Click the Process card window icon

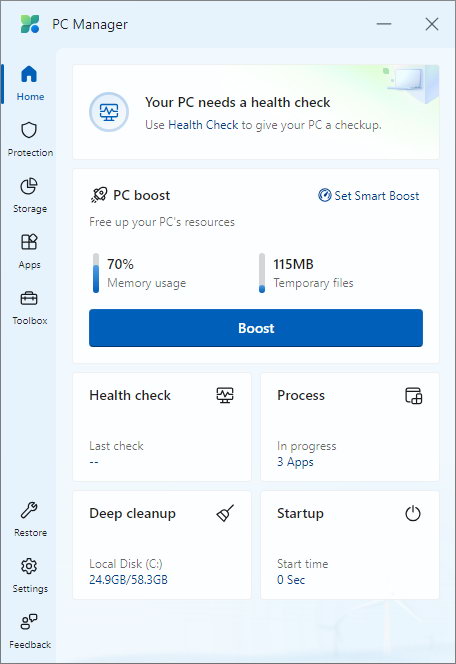click(x=414, y=396)
